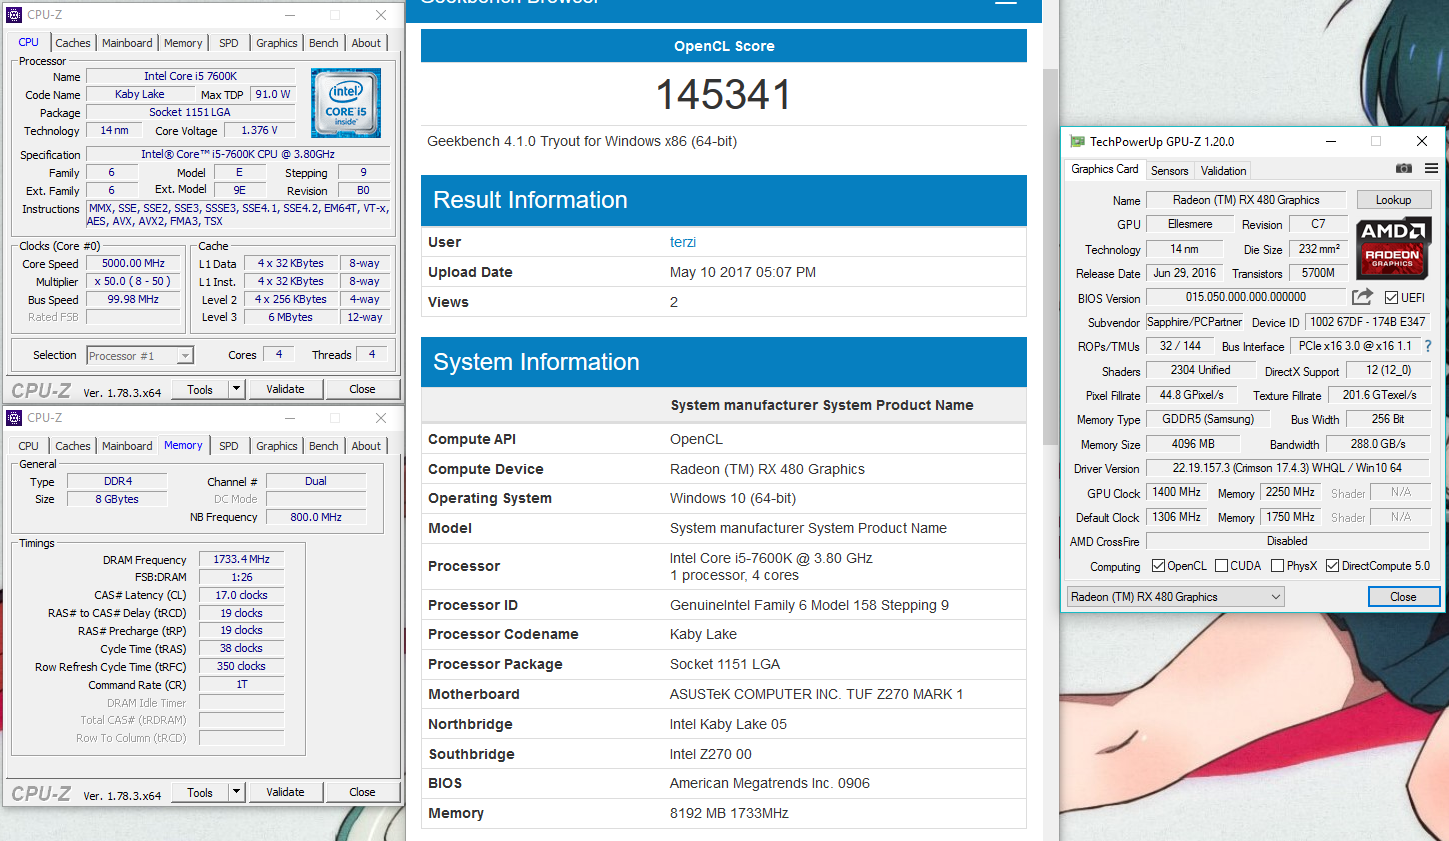Toggle the OpenCL computing checkbox
Screen dimensions: 1449x841
click(x=1158, y=566)
